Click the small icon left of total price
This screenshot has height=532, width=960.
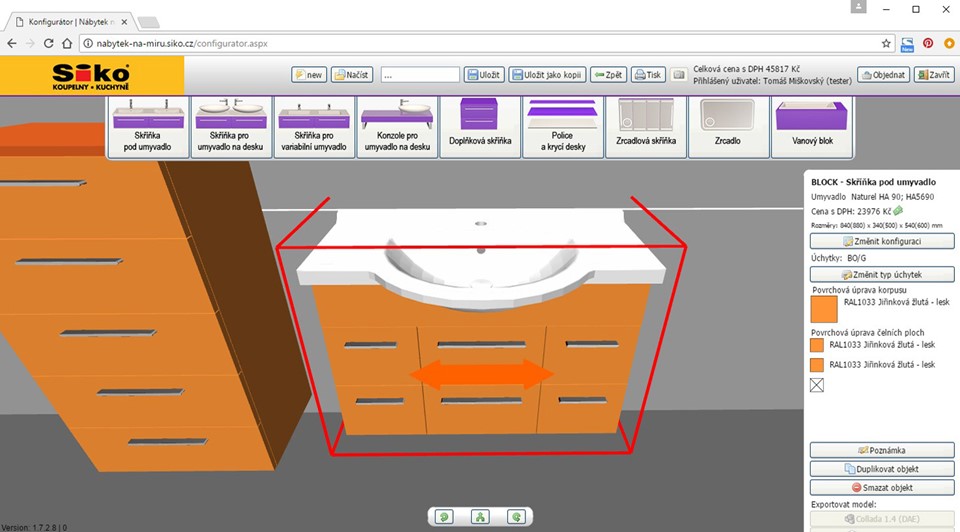pyautogui.click(x=679, y=75)
